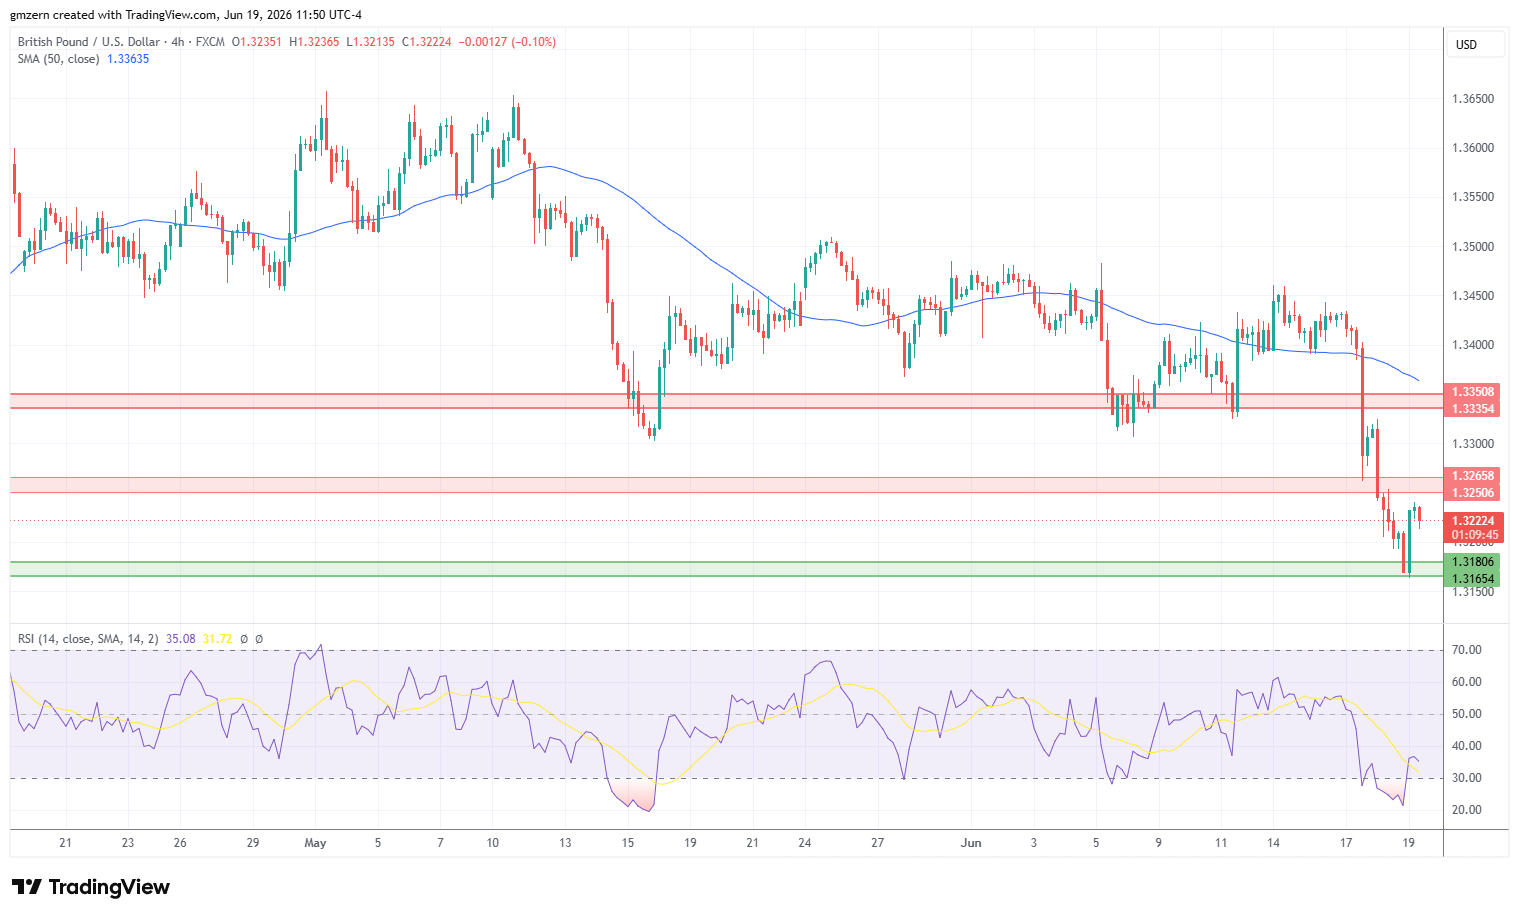Click the 1.35000 price axis label
This screenshot has width=1519, height=917.
(1473, 247)
